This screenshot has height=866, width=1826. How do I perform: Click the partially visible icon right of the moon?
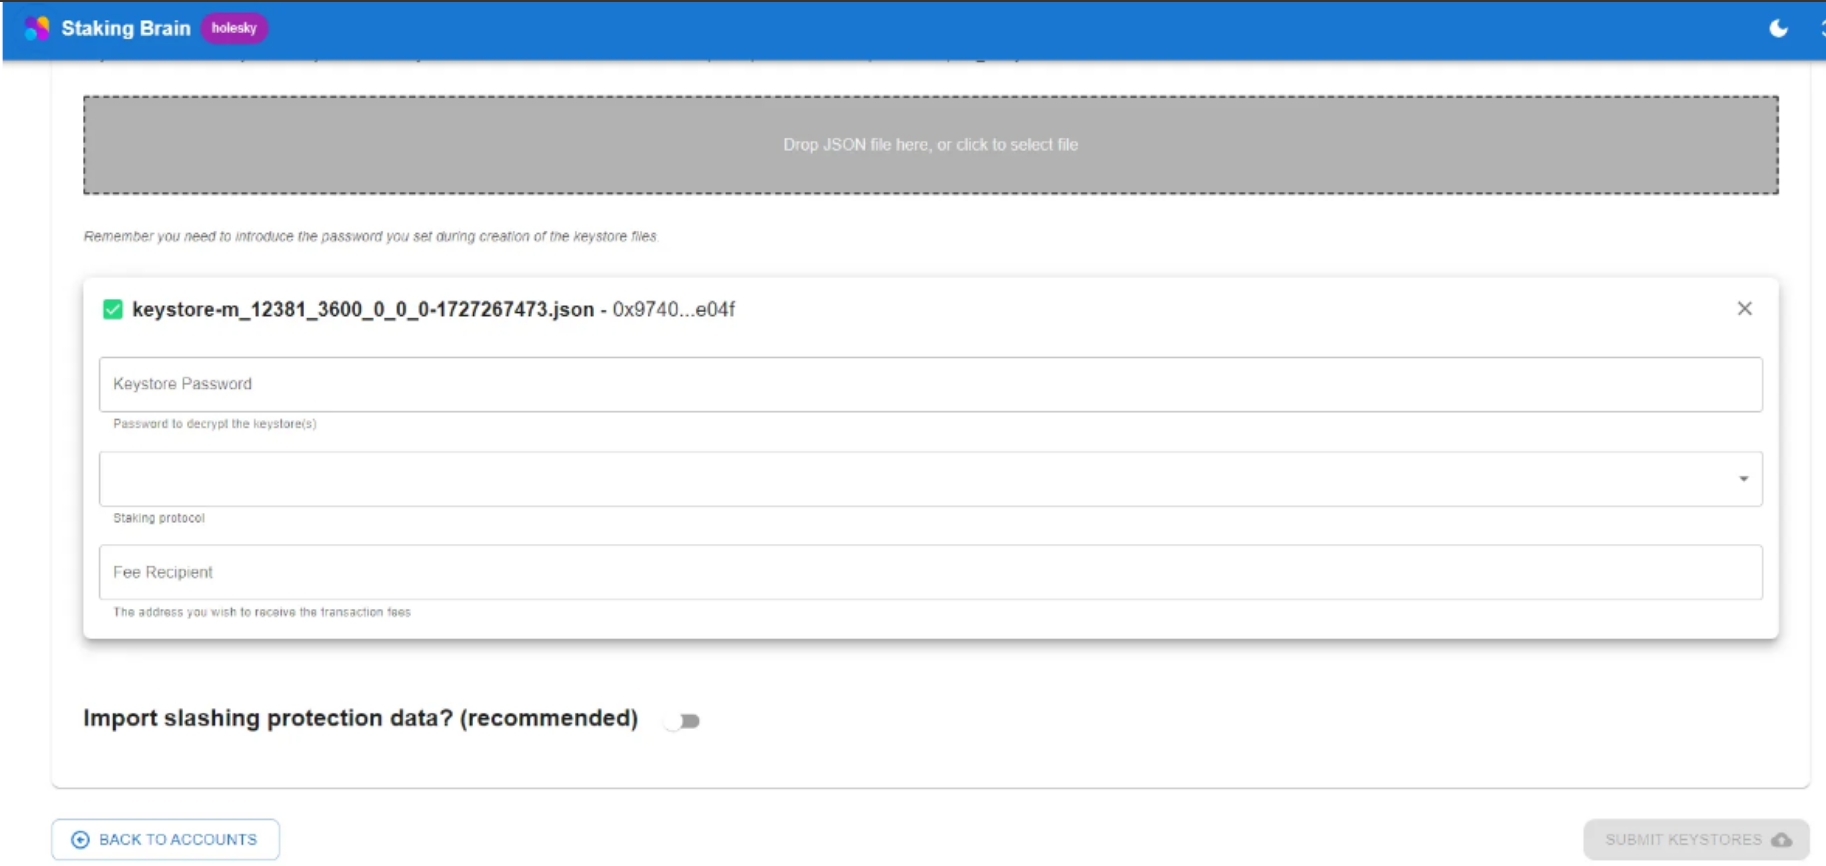tap(1821, 28)
